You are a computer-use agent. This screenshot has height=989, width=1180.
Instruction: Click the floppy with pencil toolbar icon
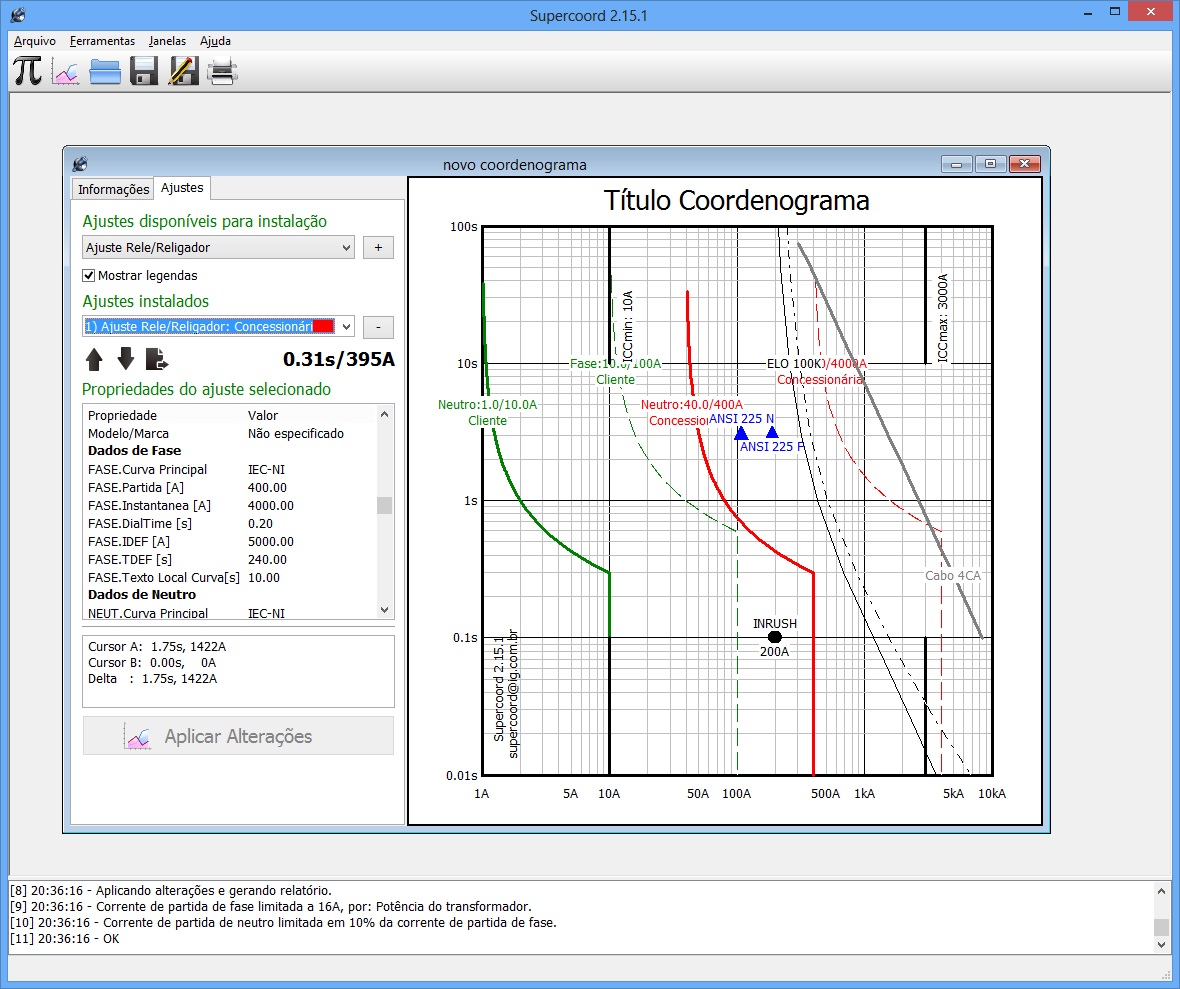[x=184, y=72]
